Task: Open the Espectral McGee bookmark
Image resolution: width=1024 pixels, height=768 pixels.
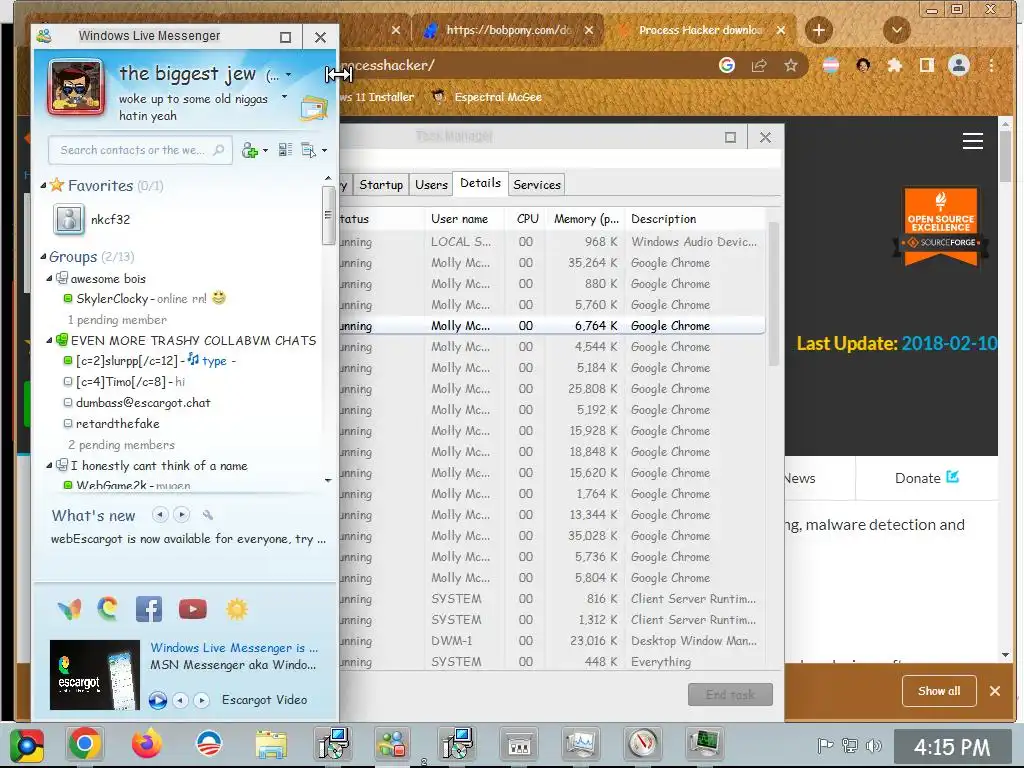Action: click(x=487, y=97)
